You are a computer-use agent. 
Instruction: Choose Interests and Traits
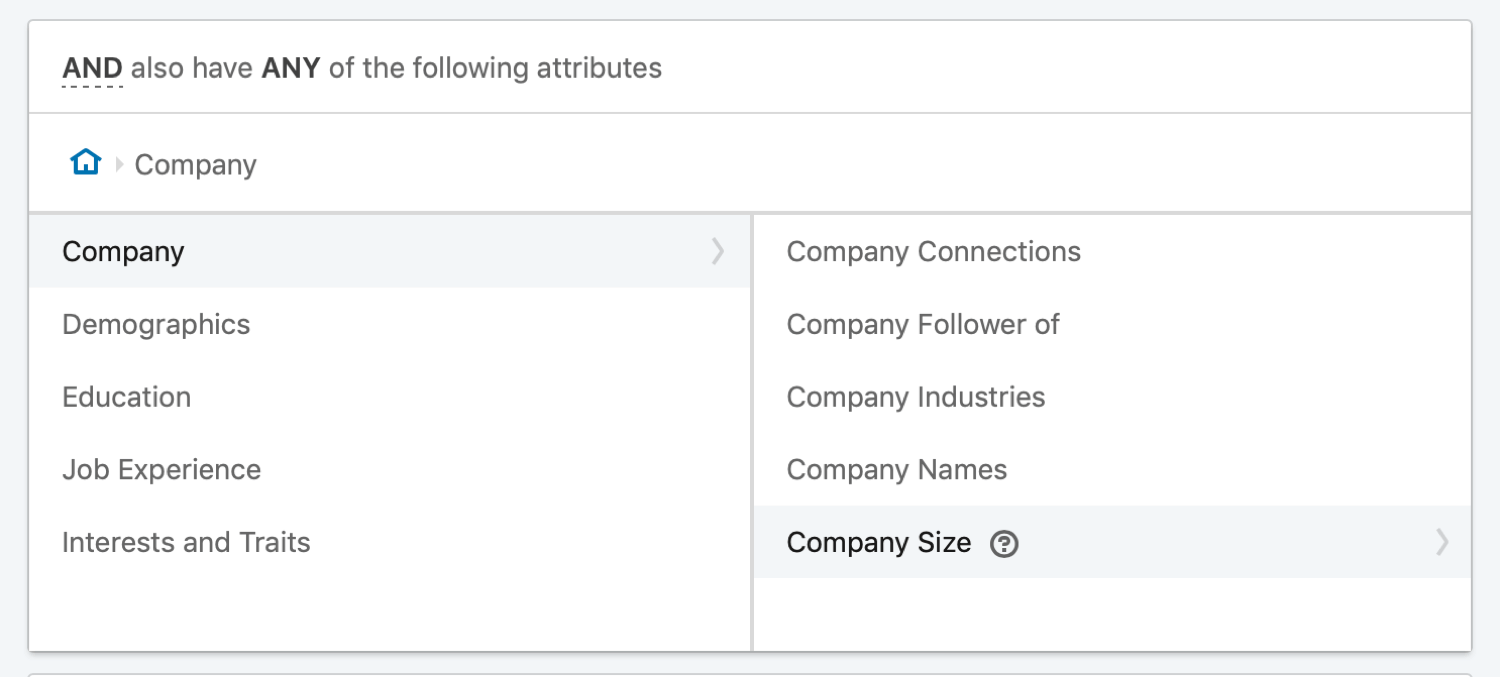point(186,542)
